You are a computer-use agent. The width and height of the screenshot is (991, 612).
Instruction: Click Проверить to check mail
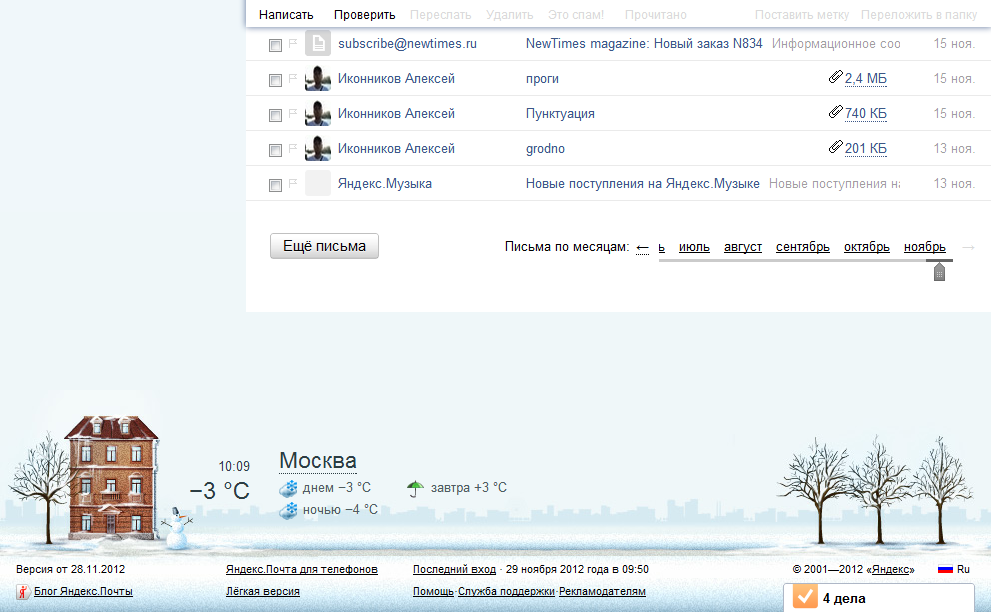click(x=365, y=15)
